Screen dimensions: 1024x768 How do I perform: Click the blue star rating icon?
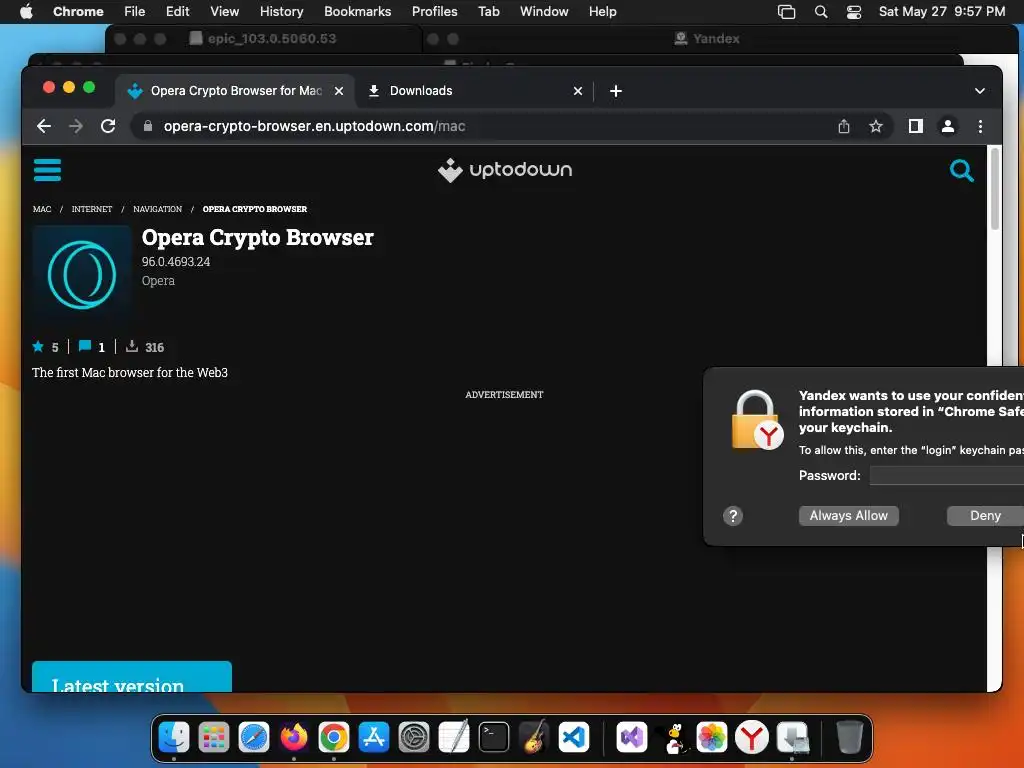[x=38, y=346]
